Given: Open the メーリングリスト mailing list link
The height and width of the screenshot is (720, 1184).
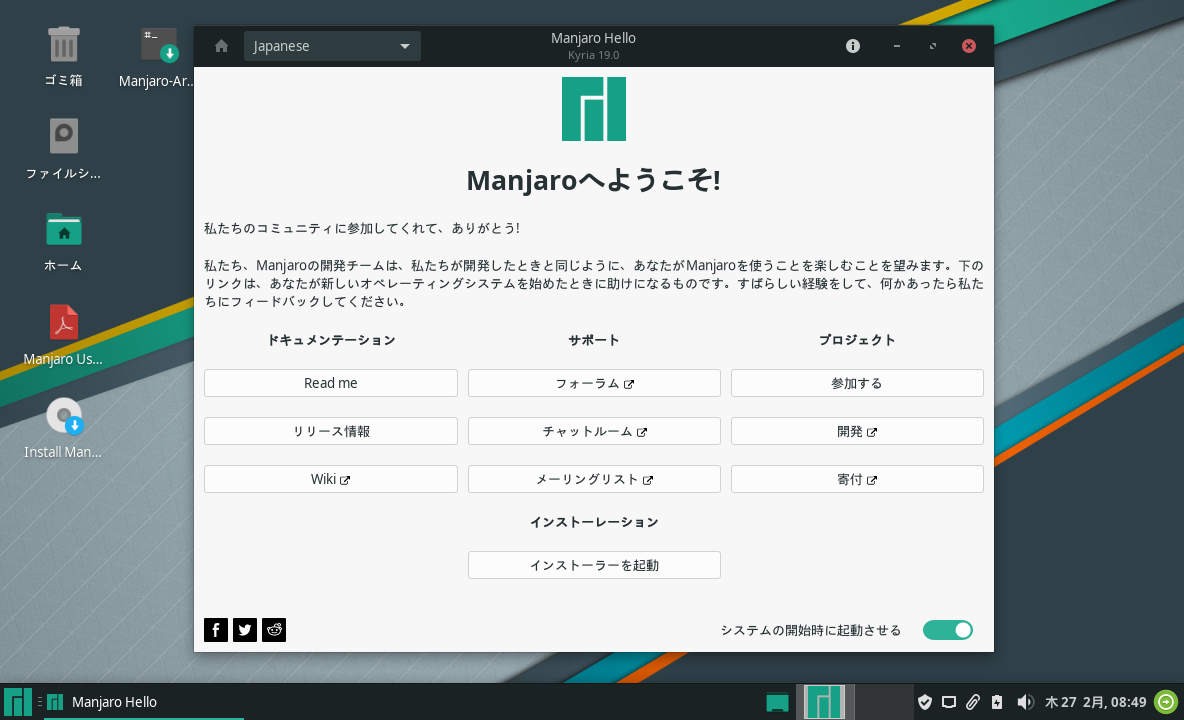Looking at the screenshot, I should (x=594, y=479).
